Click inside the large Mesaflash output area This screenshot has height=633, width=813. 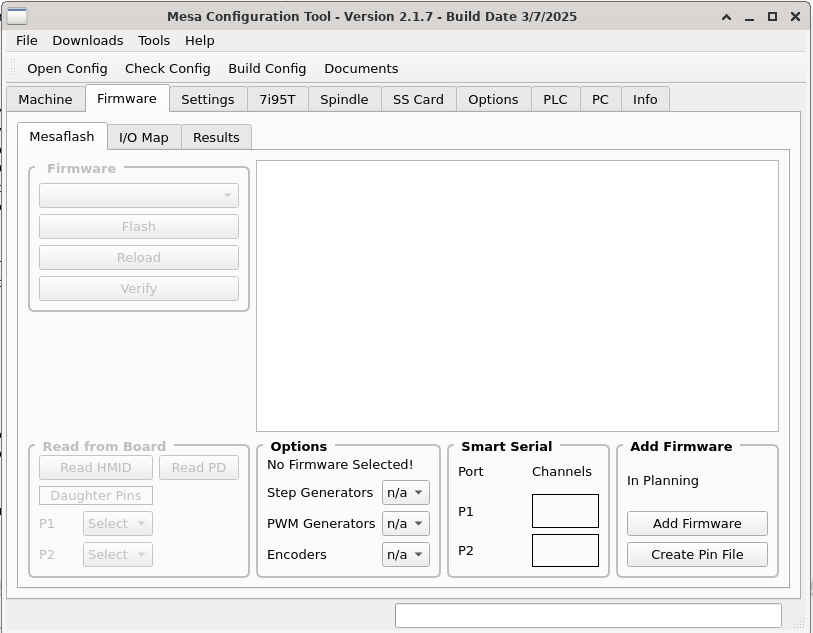tap(517, 296)
